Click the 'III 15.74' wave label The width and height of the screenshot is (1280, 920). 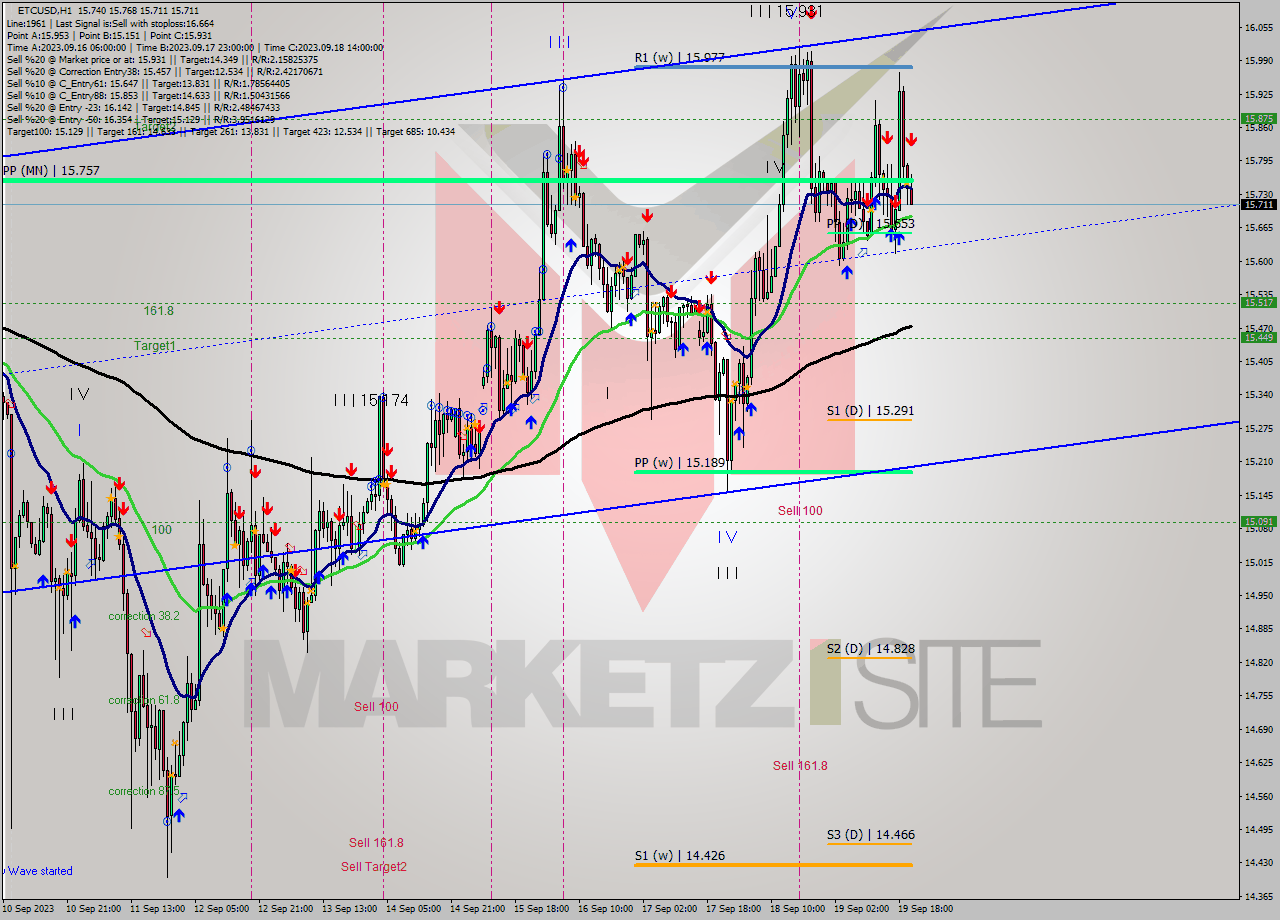coord(371,400)
